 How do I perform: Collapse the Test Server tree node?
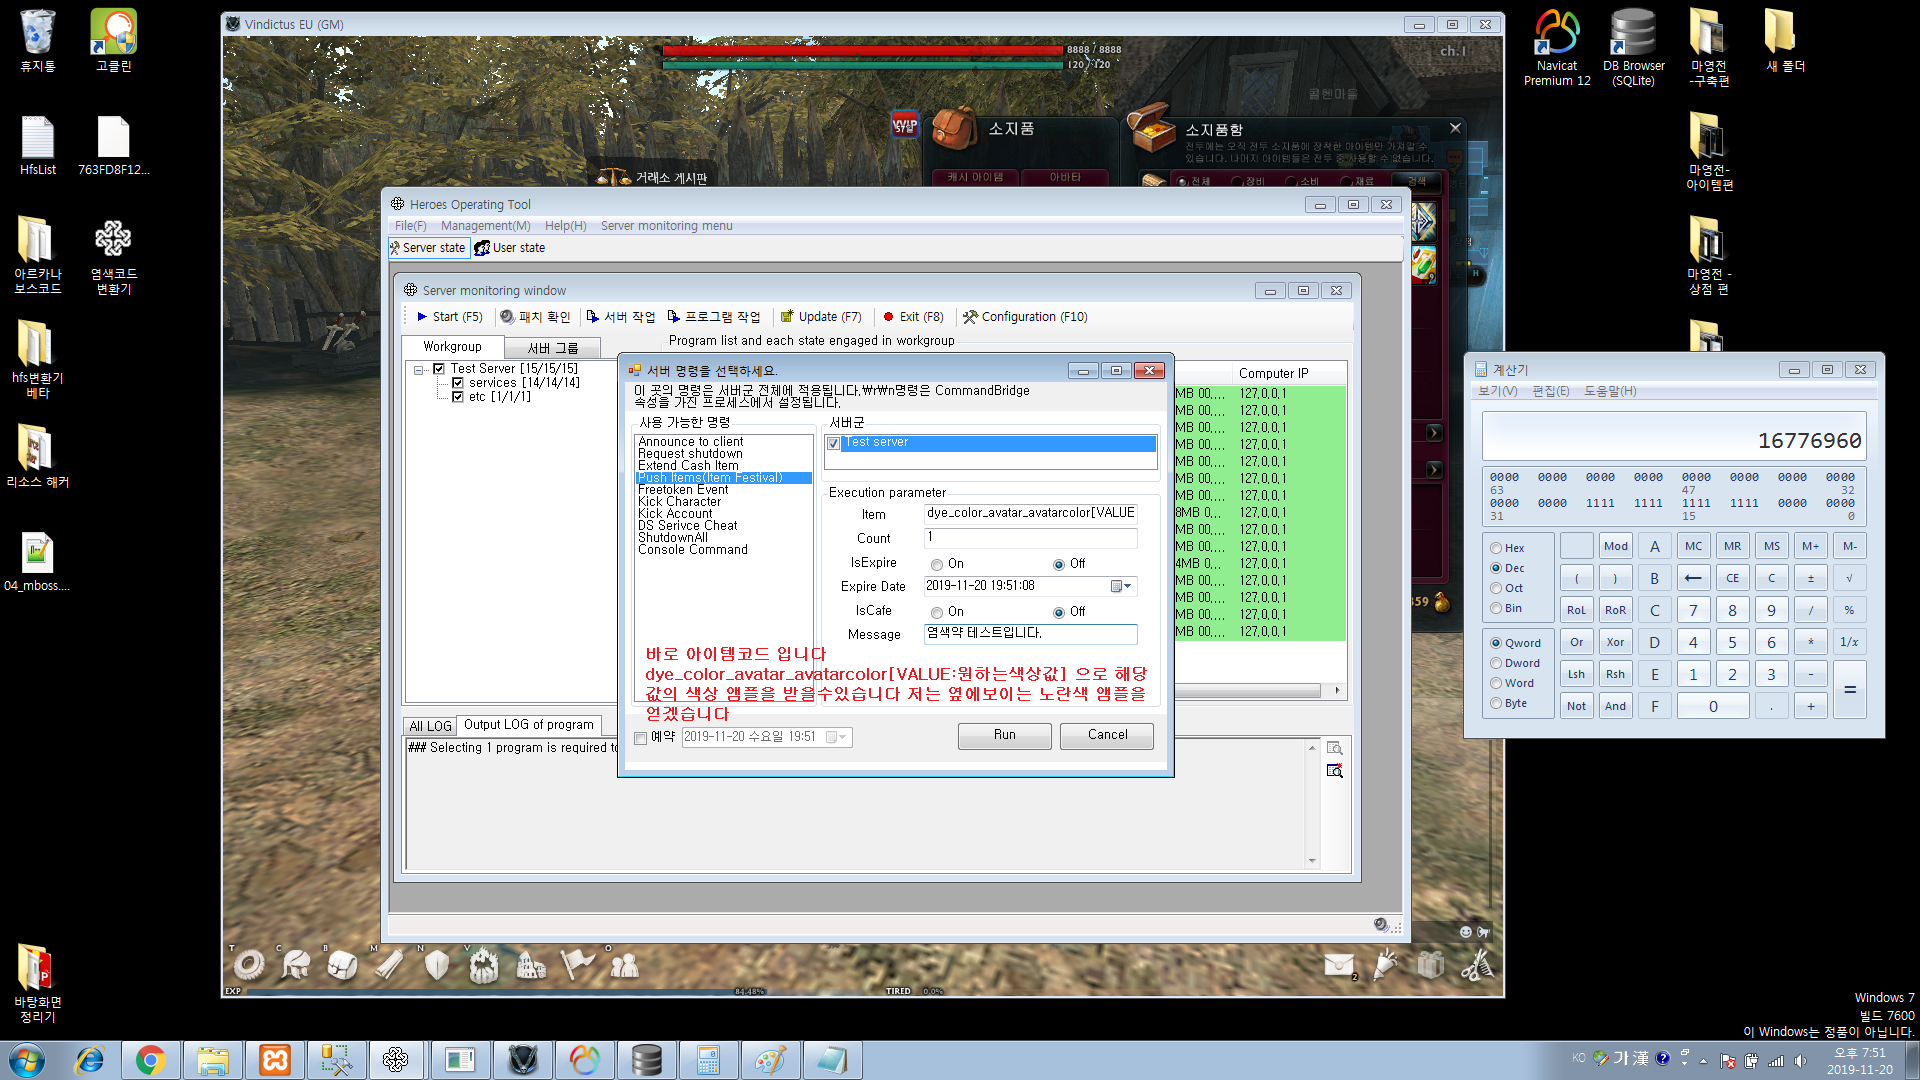click(419, 369)
